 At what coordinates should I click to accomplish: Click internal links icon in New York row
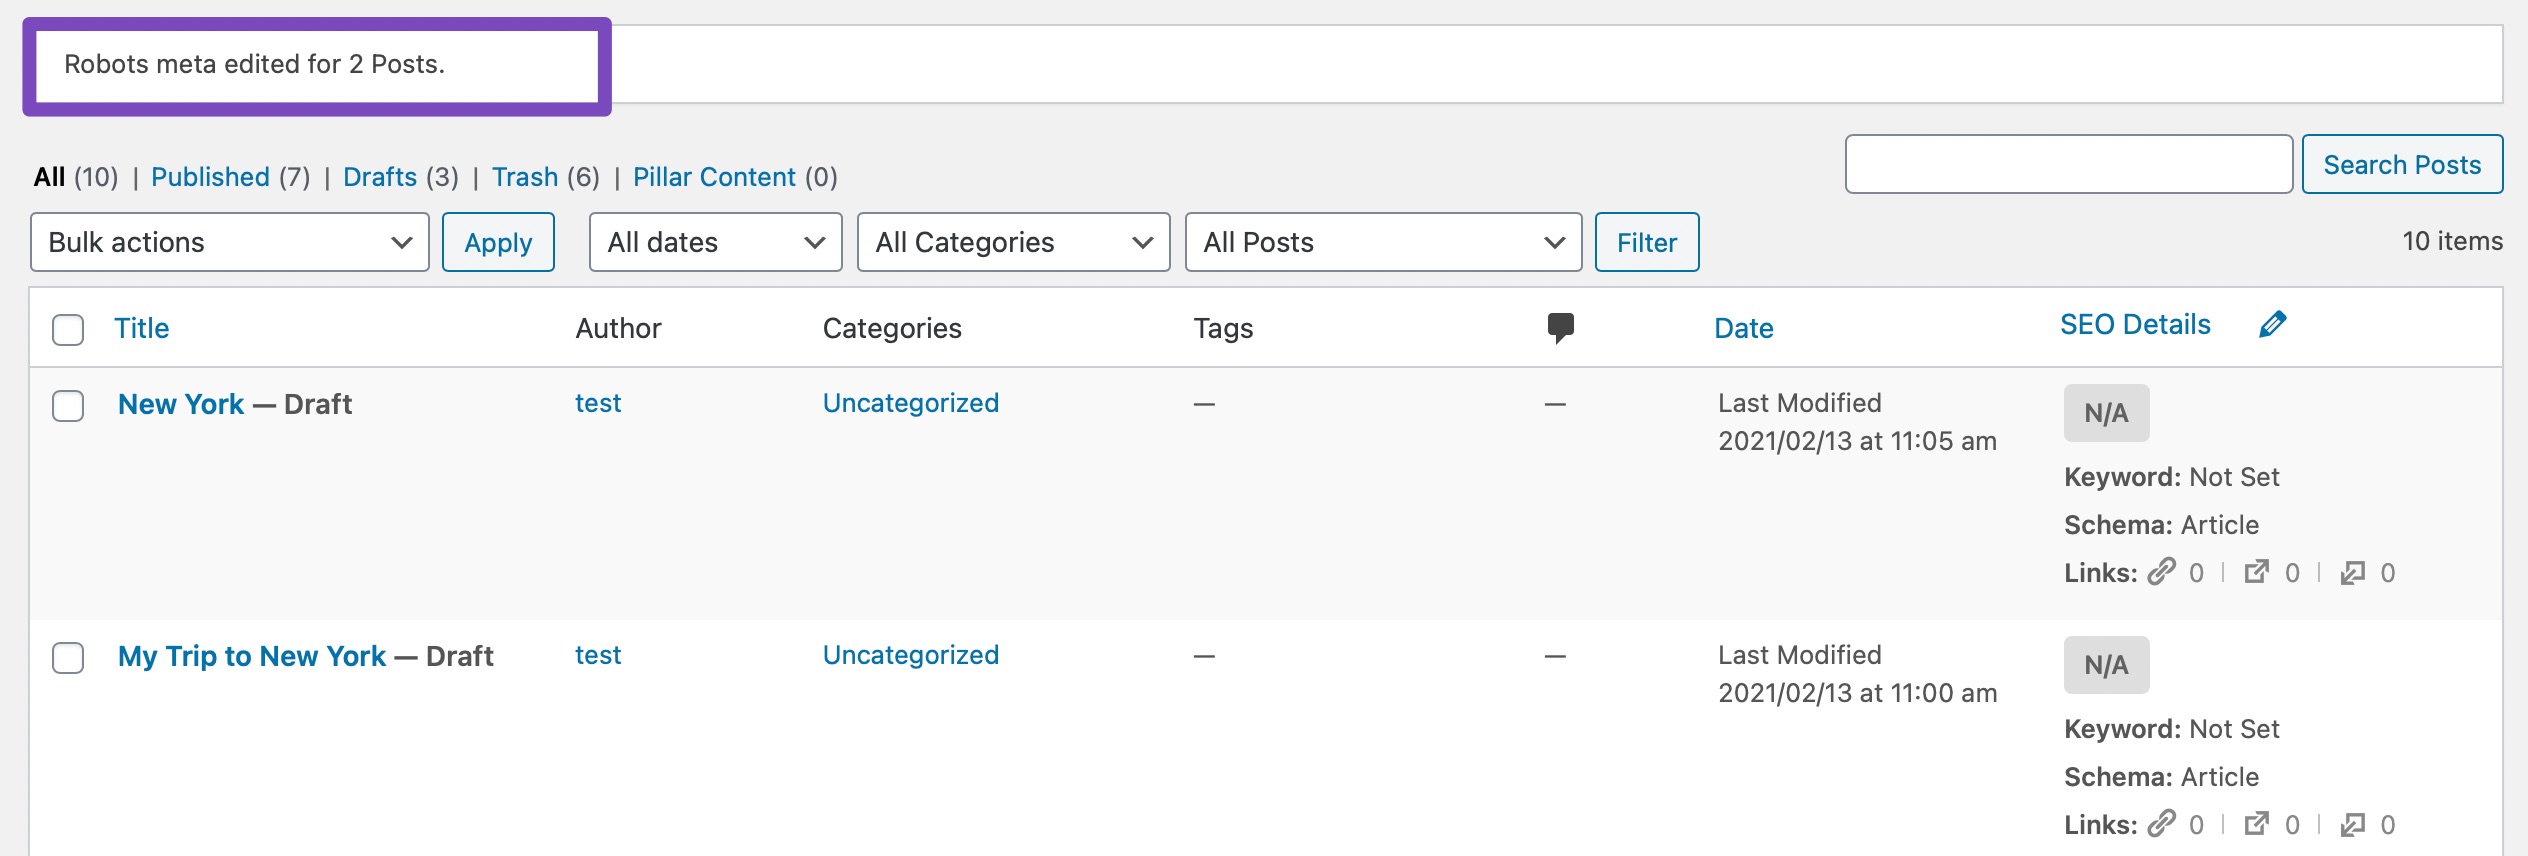(x=2162, y=572)
